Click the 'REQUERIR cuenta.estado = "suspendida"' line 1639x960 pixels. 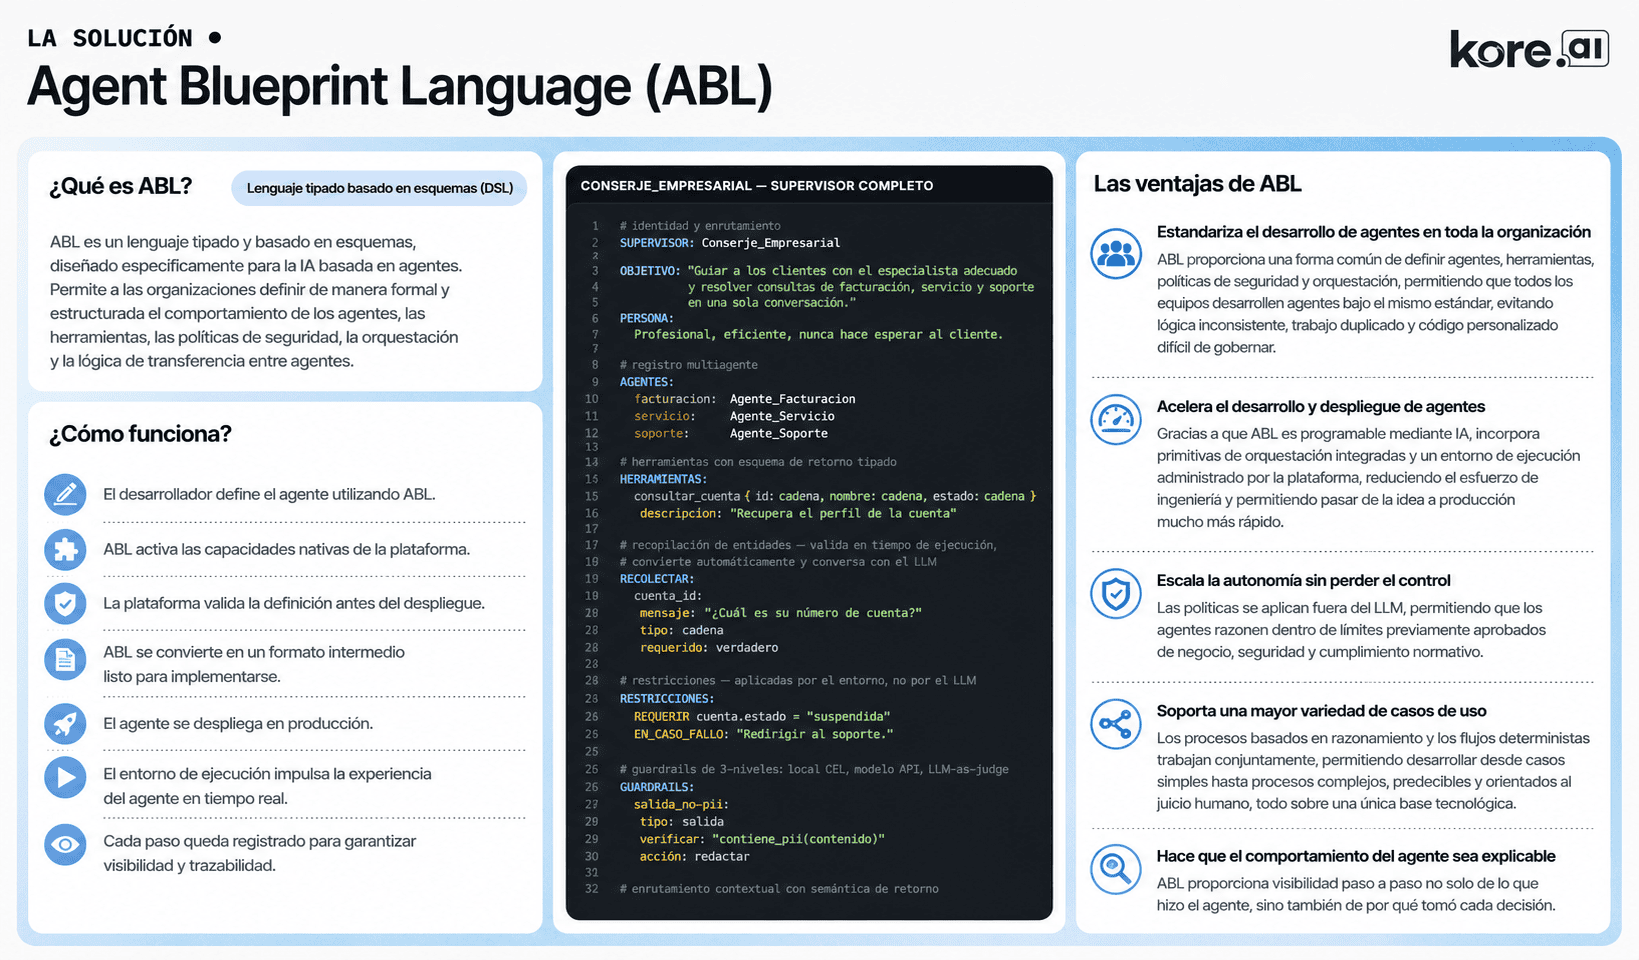point(762,717)
